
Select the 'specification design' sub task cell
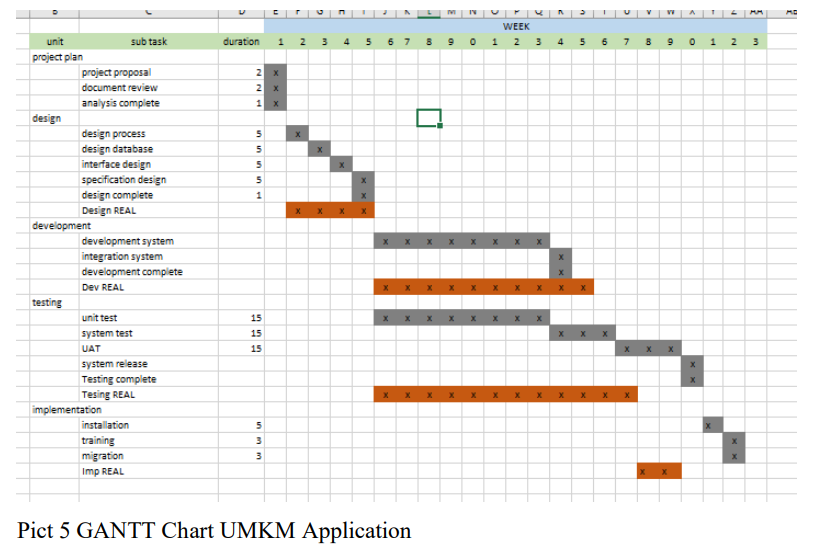(x=149, y=180)
